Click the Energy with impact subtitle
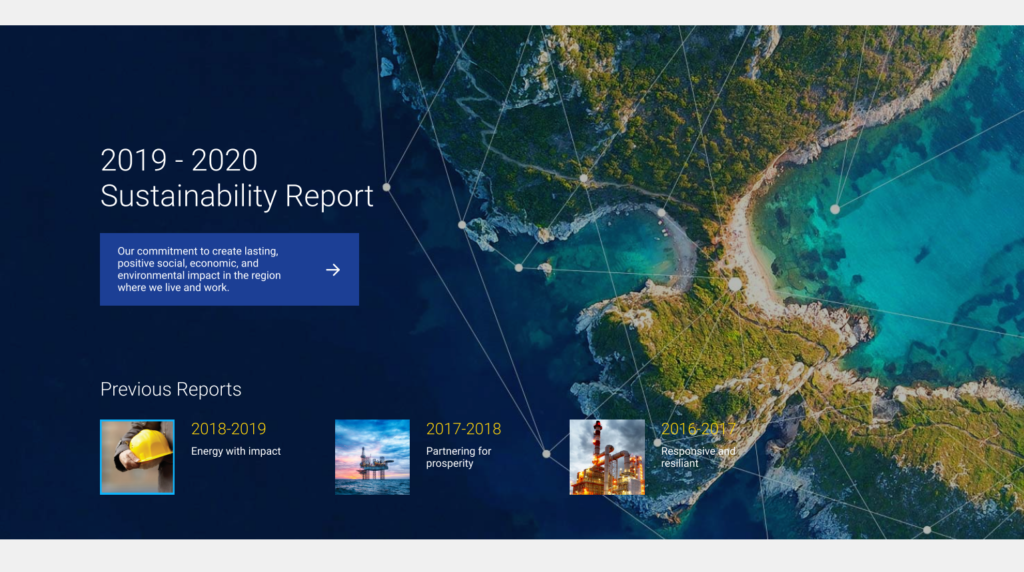 pos(236,451)
